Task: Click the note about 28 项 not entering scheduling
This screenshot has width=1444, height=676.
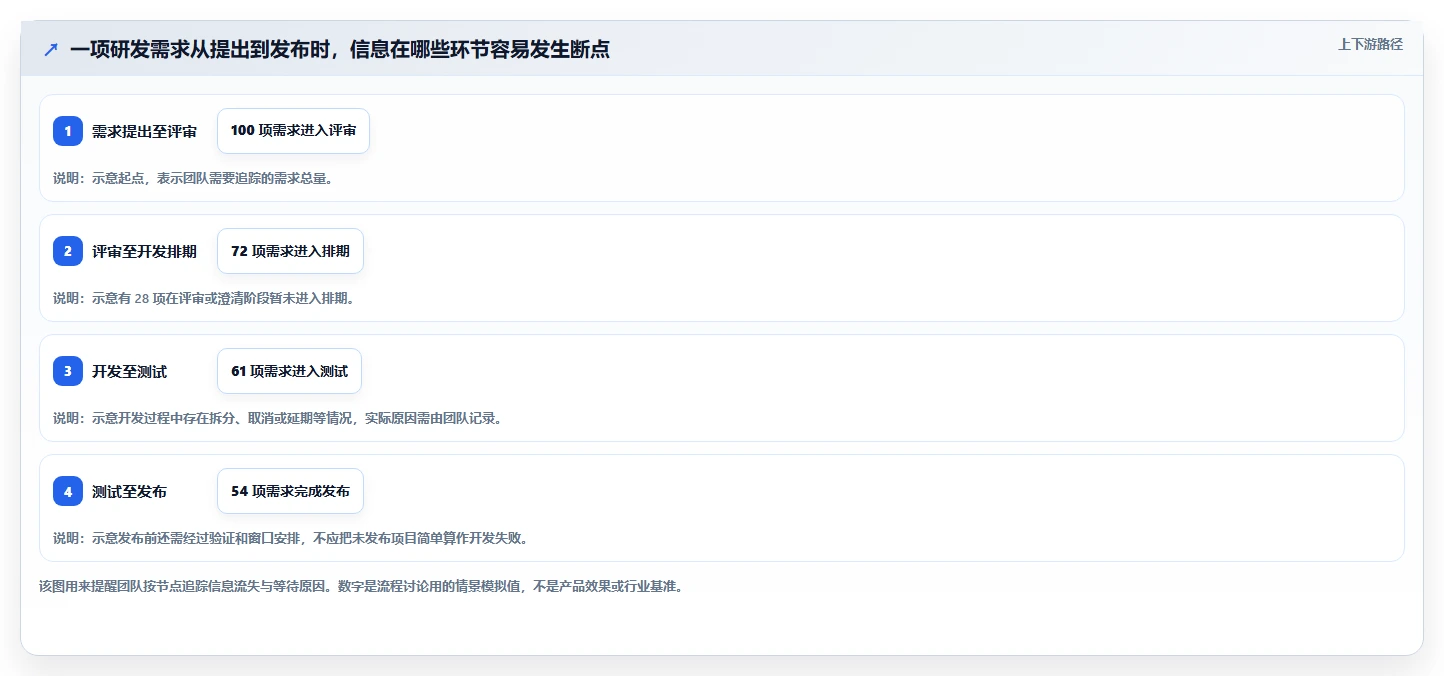Action: (204, 298)
